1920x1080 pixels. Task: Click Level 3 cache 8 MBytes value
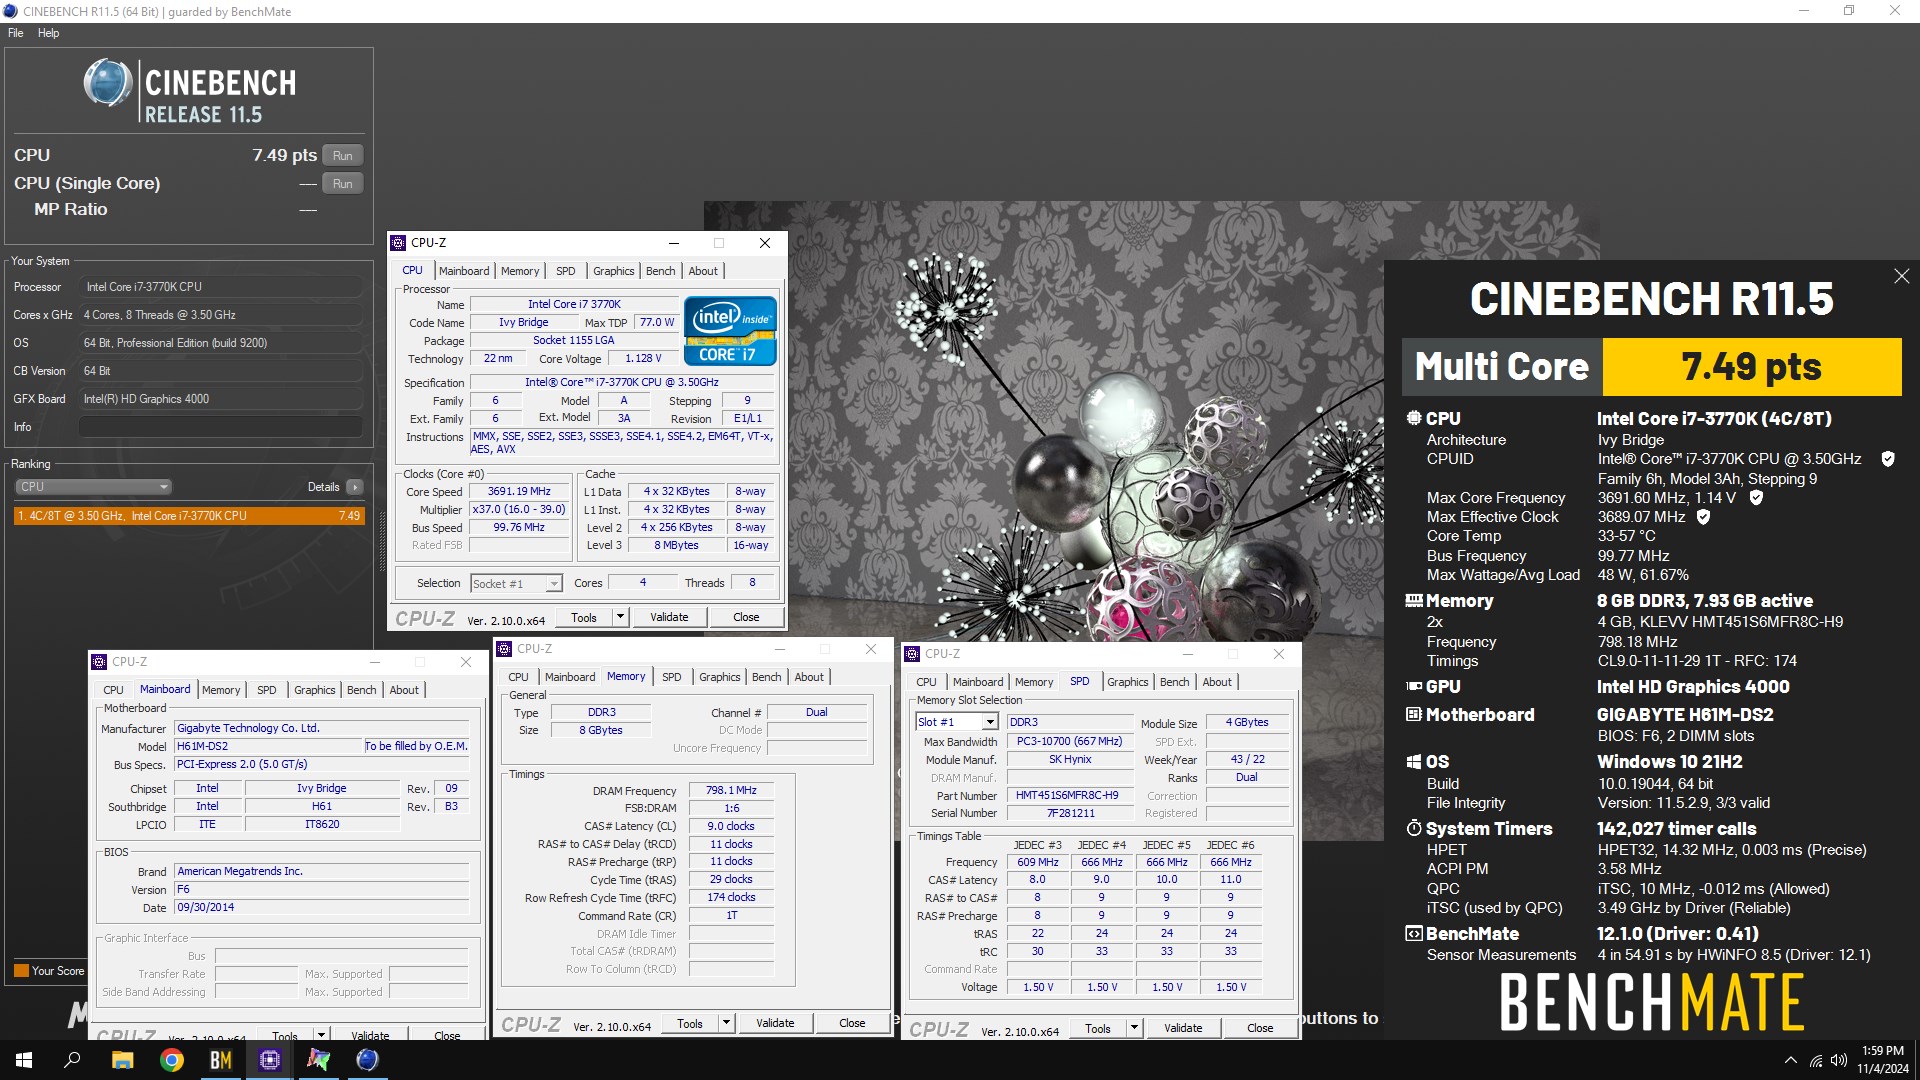pyautogui.click(x=677, y=545)
